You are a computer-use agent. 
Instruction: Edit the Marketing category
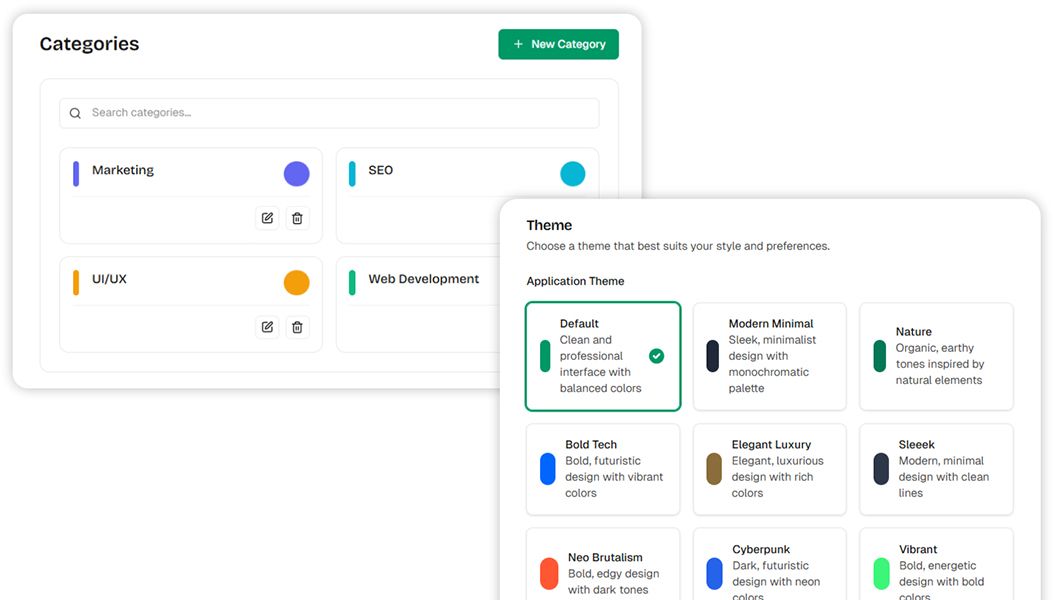tap(268, 218)
